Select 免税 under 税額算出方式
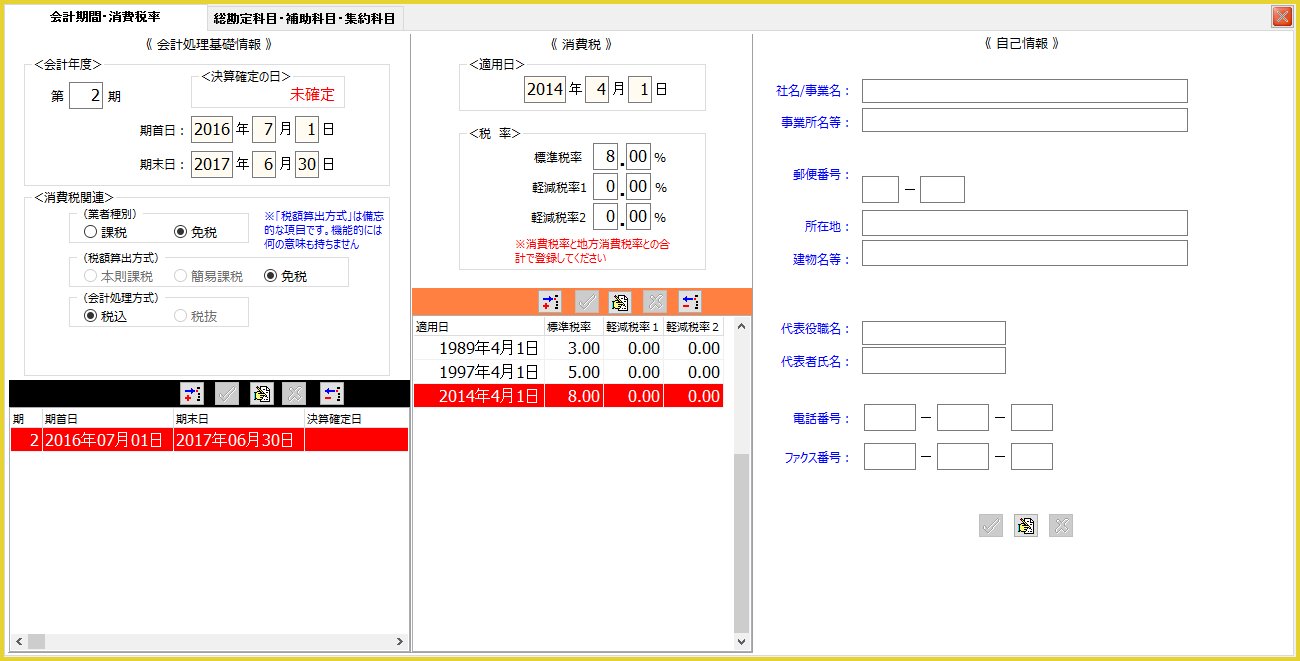 [x=286, y=276]
